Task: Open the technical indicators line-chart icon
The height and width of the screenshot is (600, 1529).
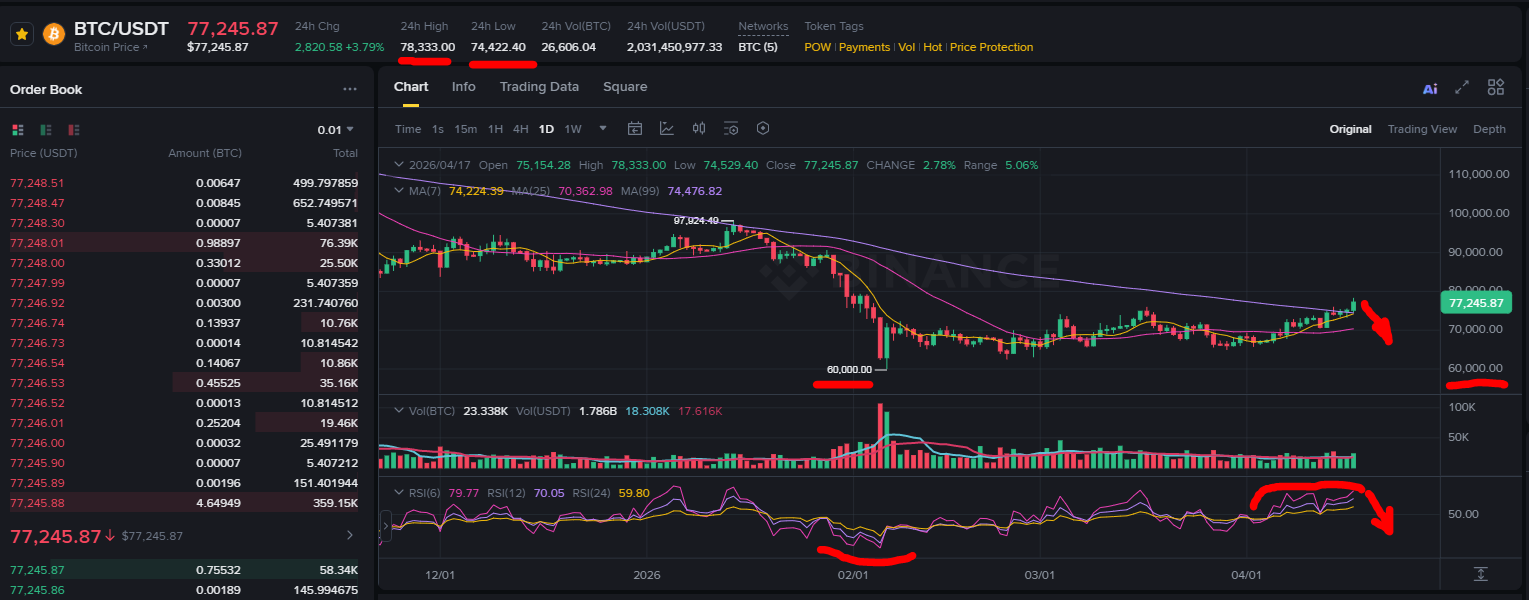Action: tap(667, 128)
